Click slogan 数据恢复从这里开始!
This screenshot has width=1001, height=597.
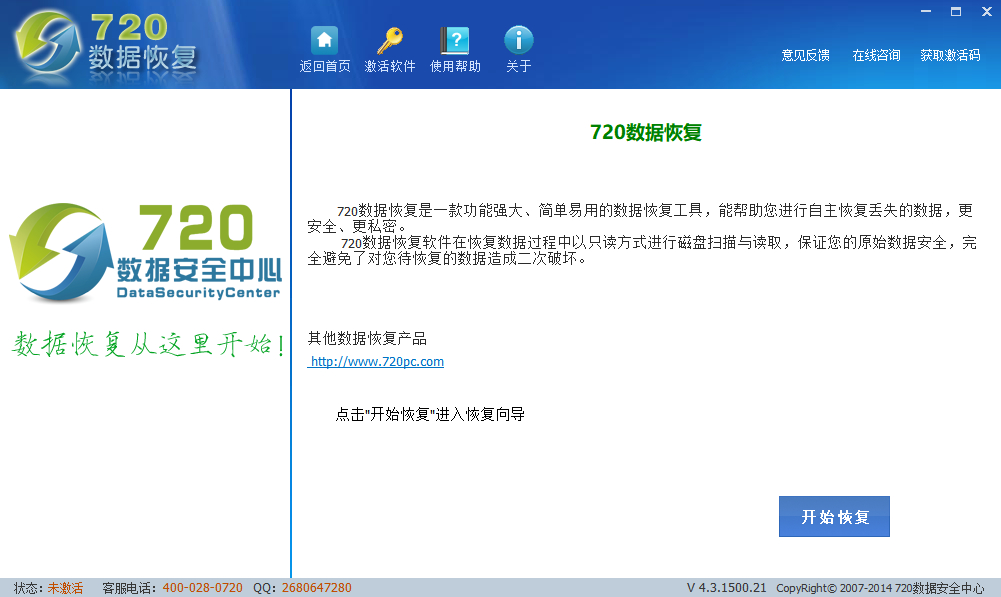(148, 344)
